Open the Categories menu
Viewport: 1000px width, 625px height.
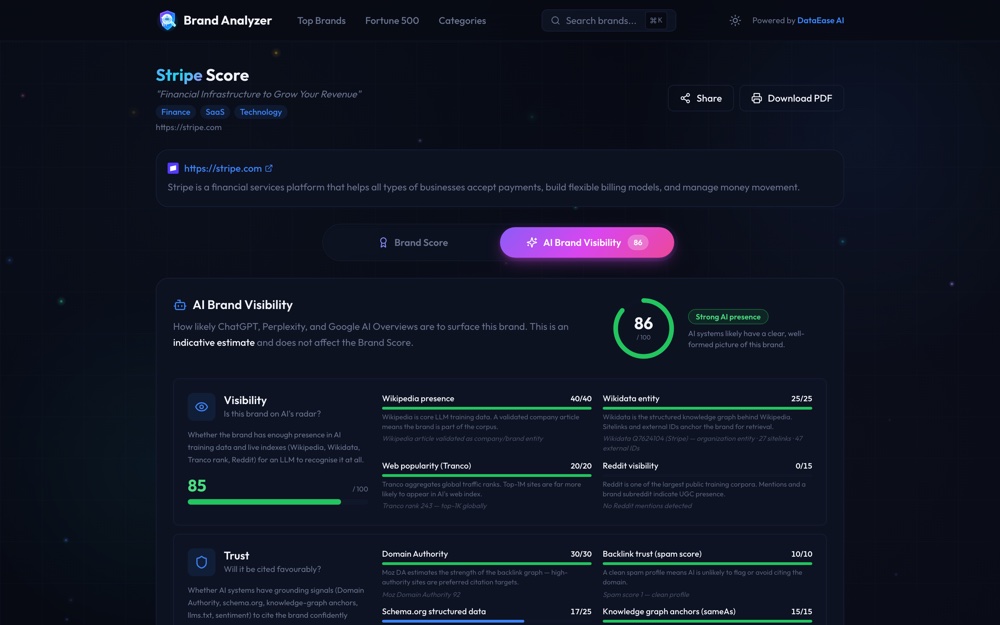[x=462, y=20]
